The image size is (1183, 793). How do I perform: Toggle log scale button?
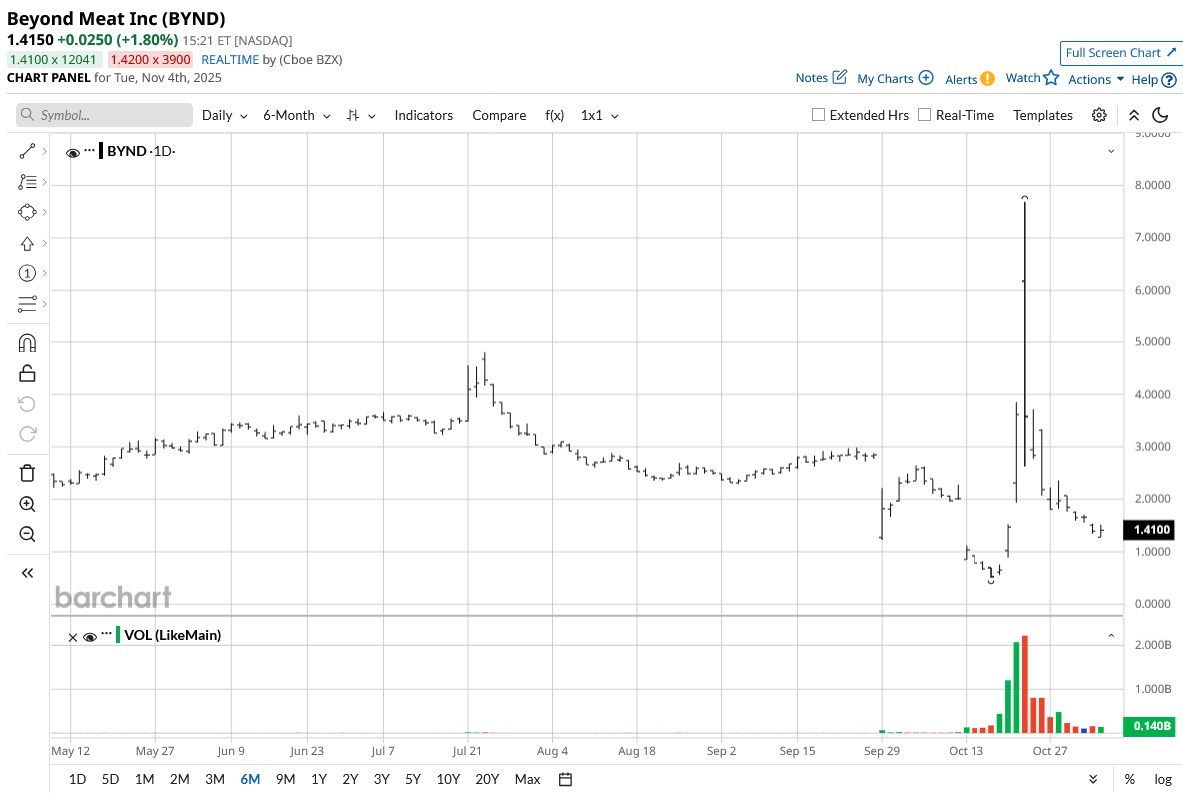(1163, 779)
